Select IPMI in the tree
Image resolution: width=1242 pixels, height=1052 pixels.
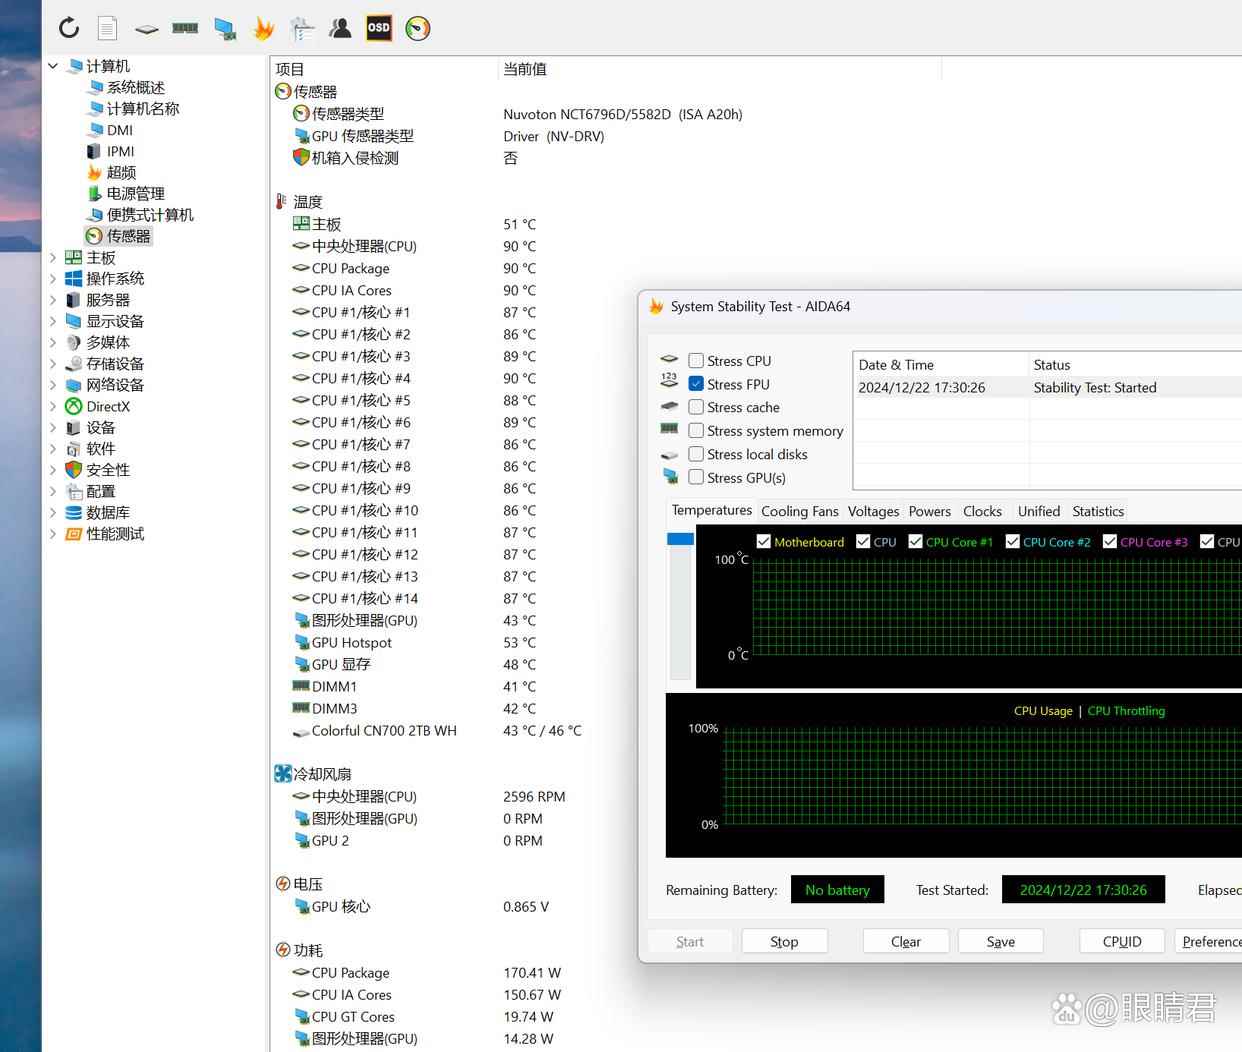pyautogui.click(x=121, y=151)
